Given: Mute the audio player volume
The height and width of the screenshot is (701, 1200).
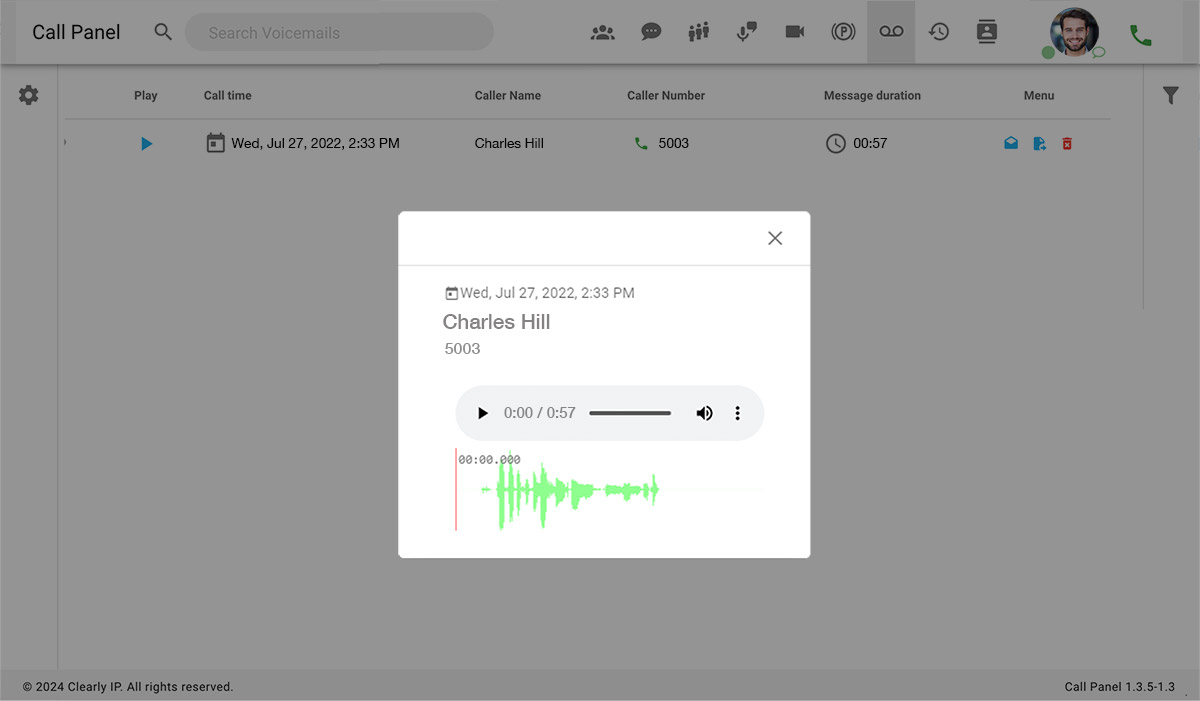Looking at the screenshot, I should (705, 413).
